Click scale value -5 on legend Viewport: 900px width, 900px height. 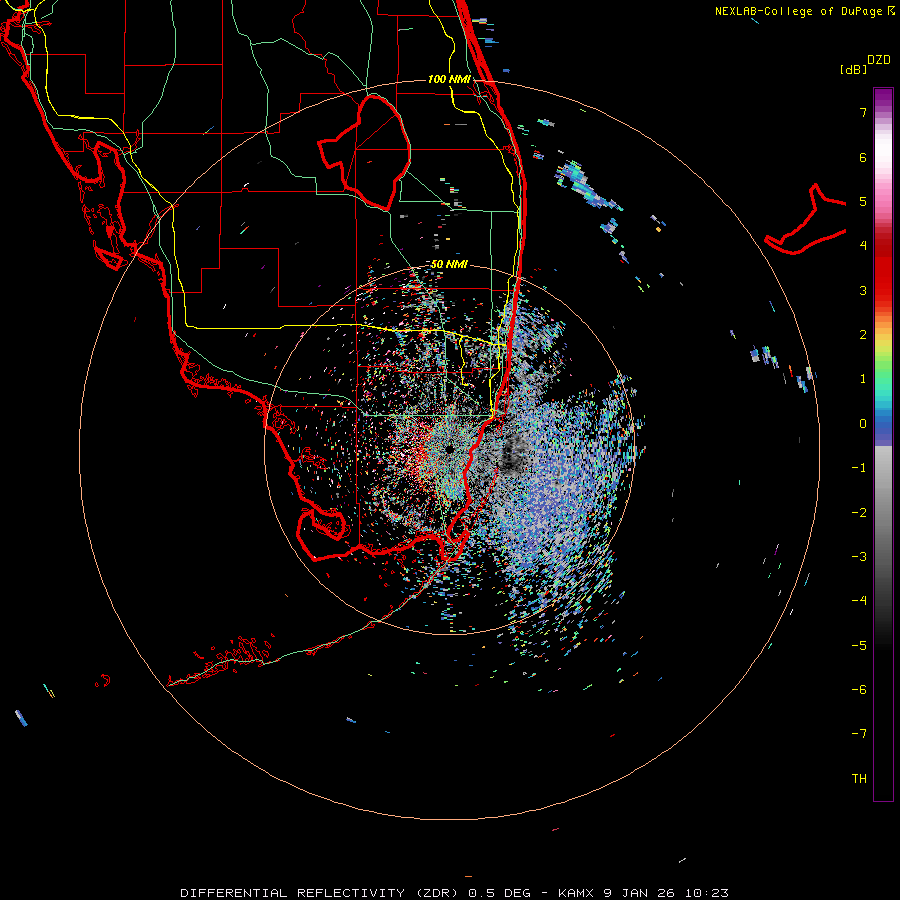click(859, 645)
